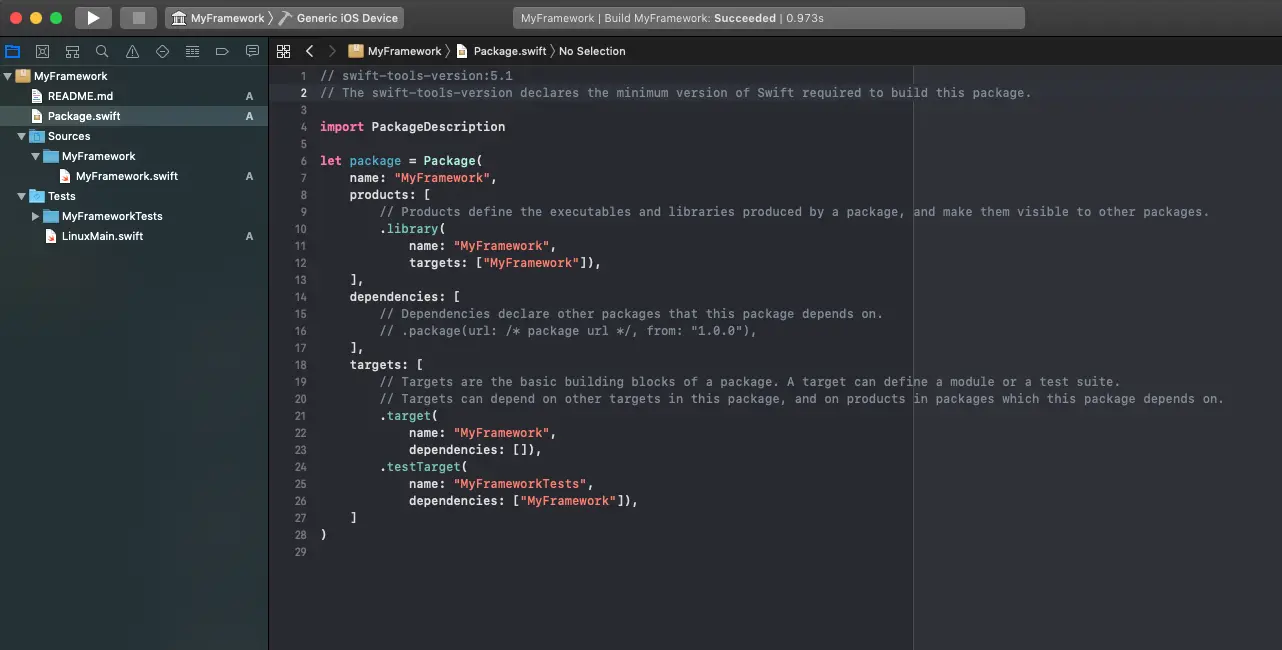1282x650 pixels.
Task: Expand the MyFrameworkTests folder
Action: tap(35, 216)
